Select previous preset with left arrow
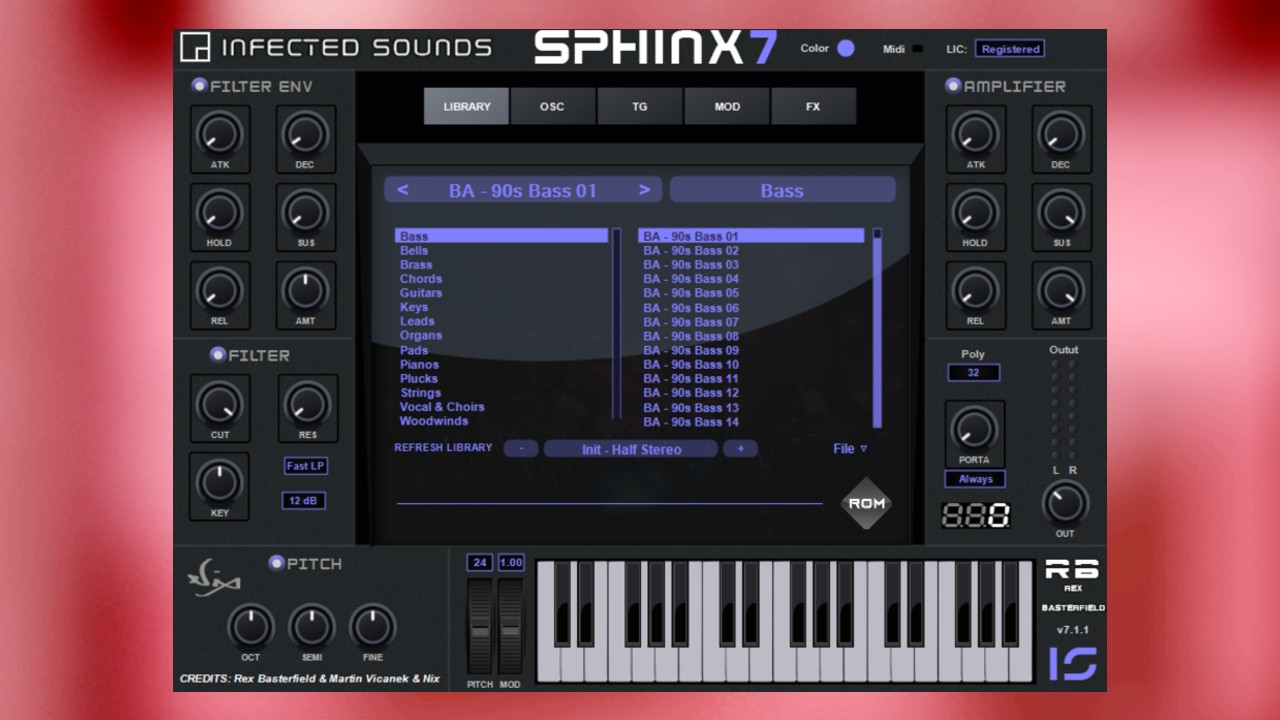 tap(402, 190)
